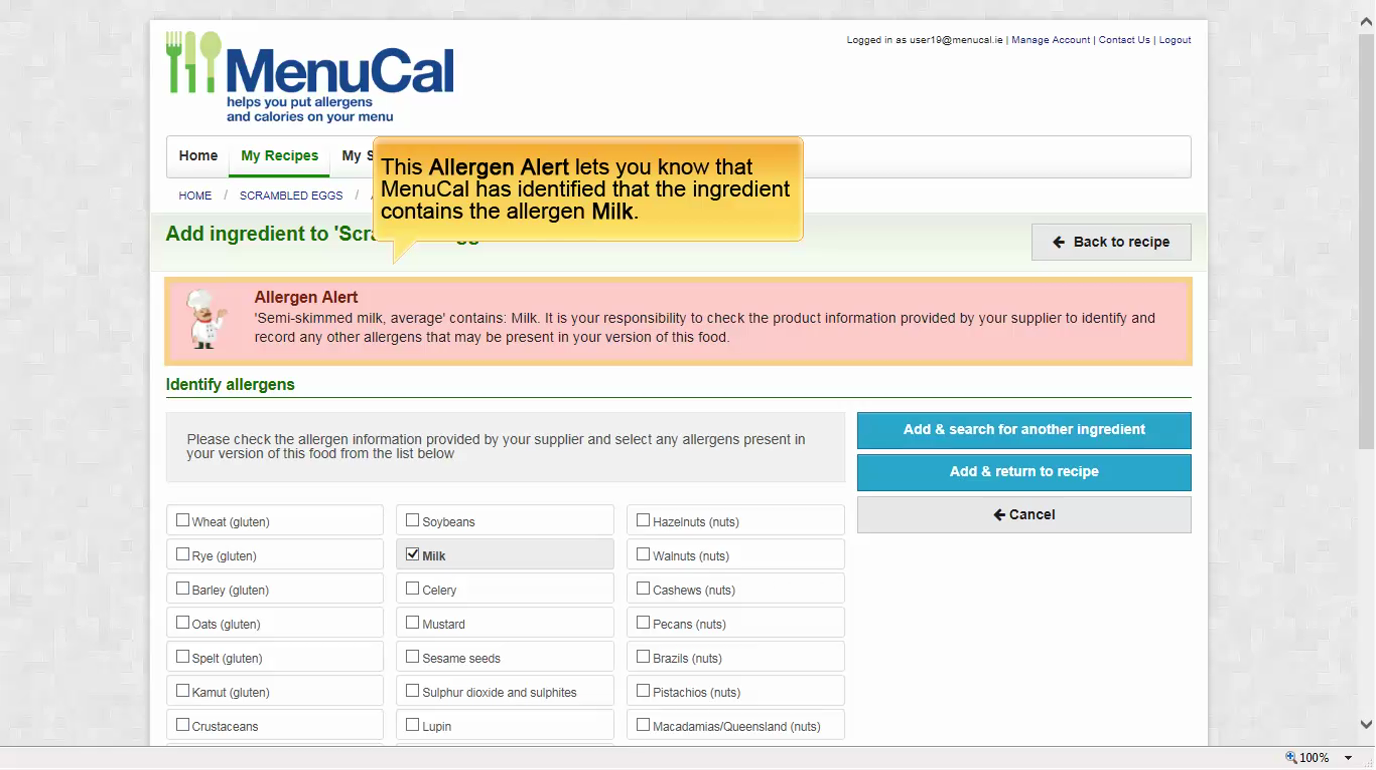
Task: Click the scrollbar down arrow
Action: 1364,724
